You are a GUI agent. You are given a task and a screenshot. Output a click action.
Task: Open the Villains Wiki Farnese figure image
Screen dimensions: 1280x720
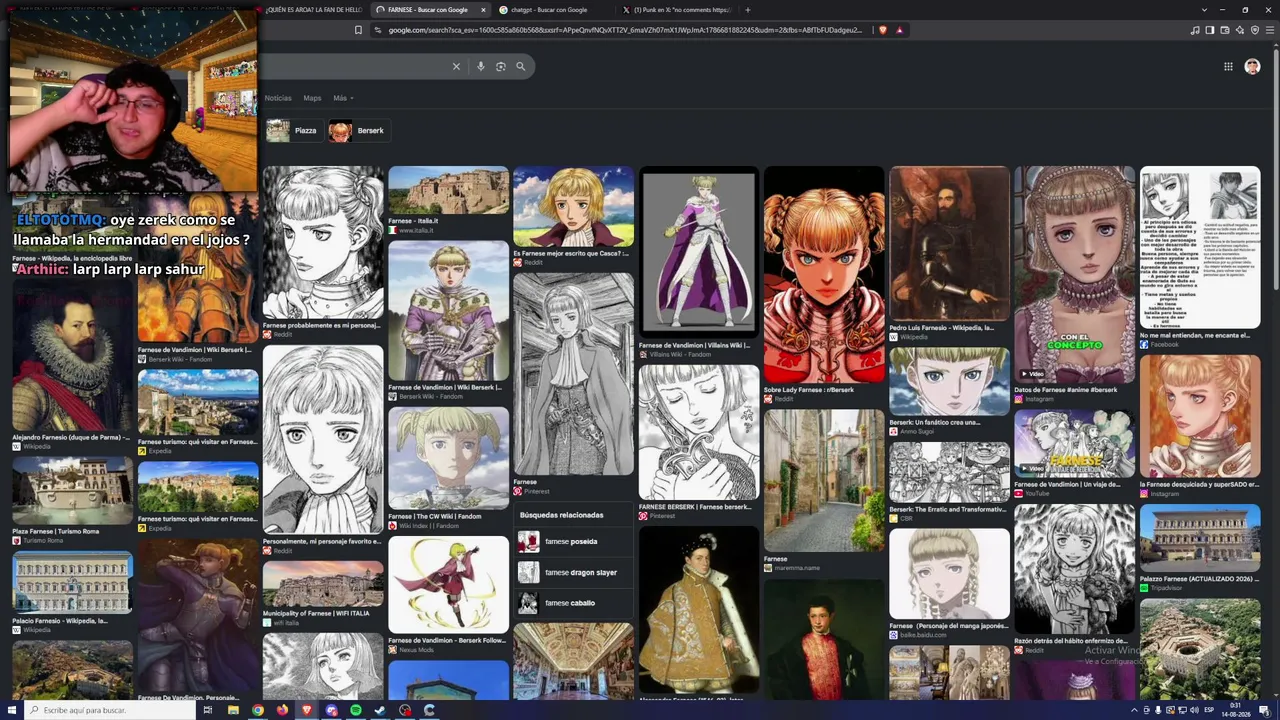point(699,250)
